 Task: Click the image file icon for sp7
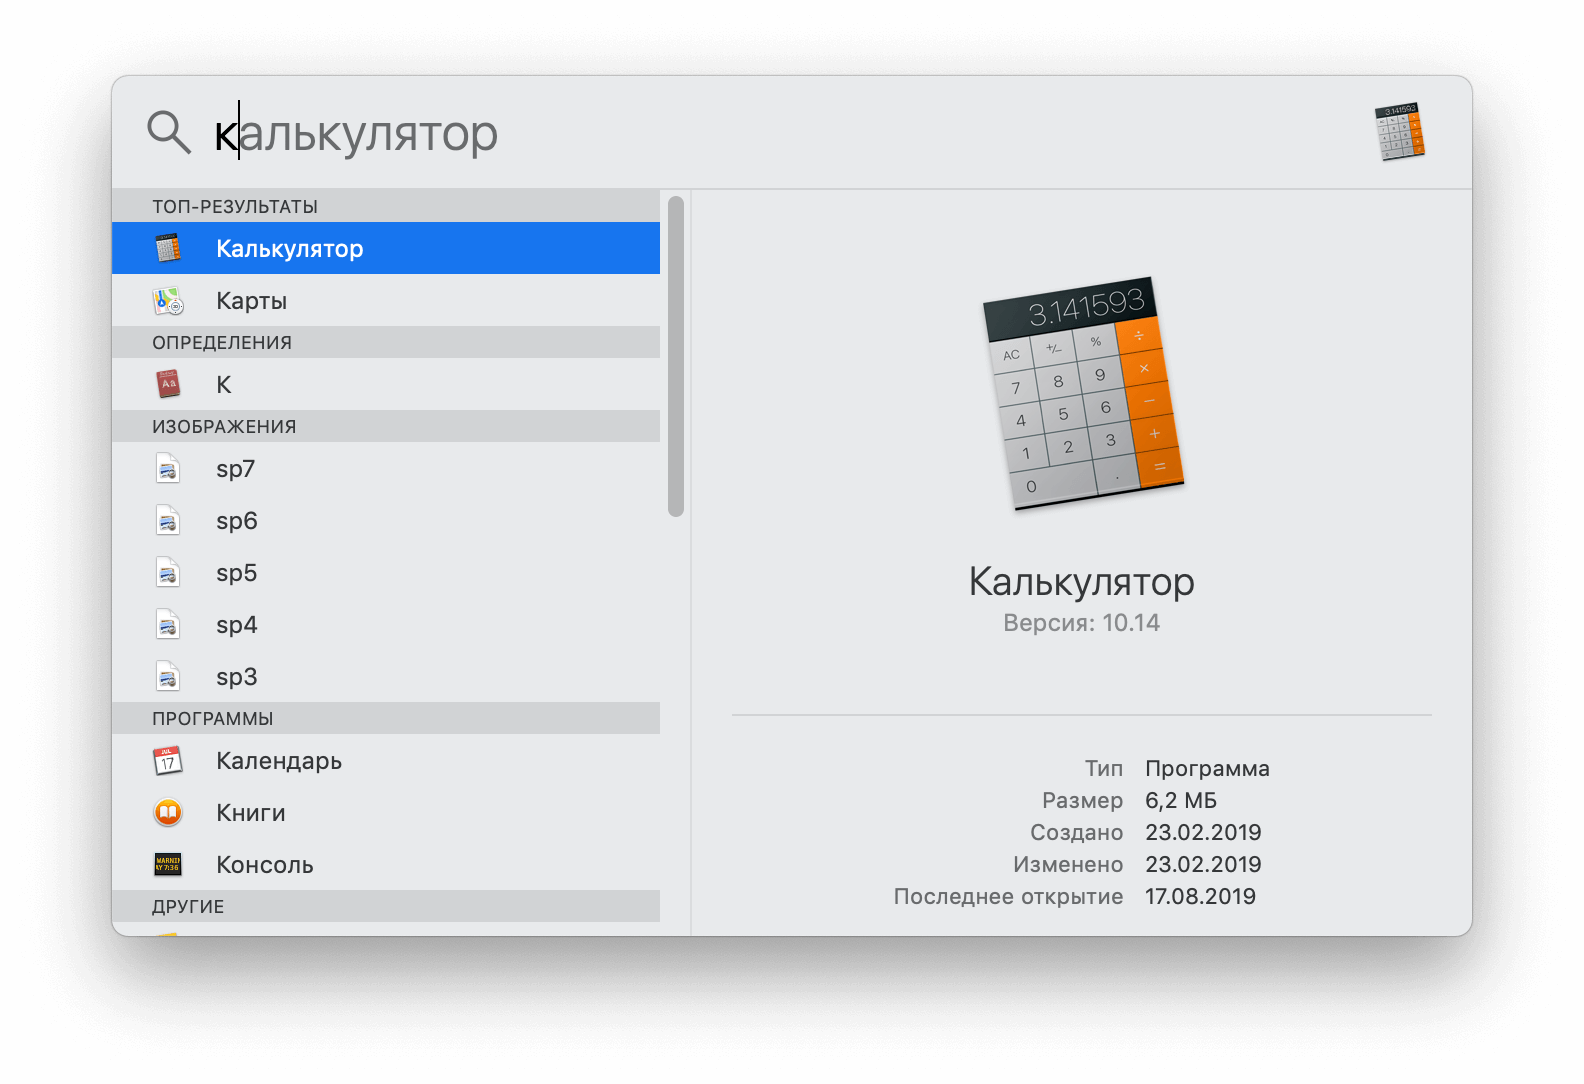[168, 468]
